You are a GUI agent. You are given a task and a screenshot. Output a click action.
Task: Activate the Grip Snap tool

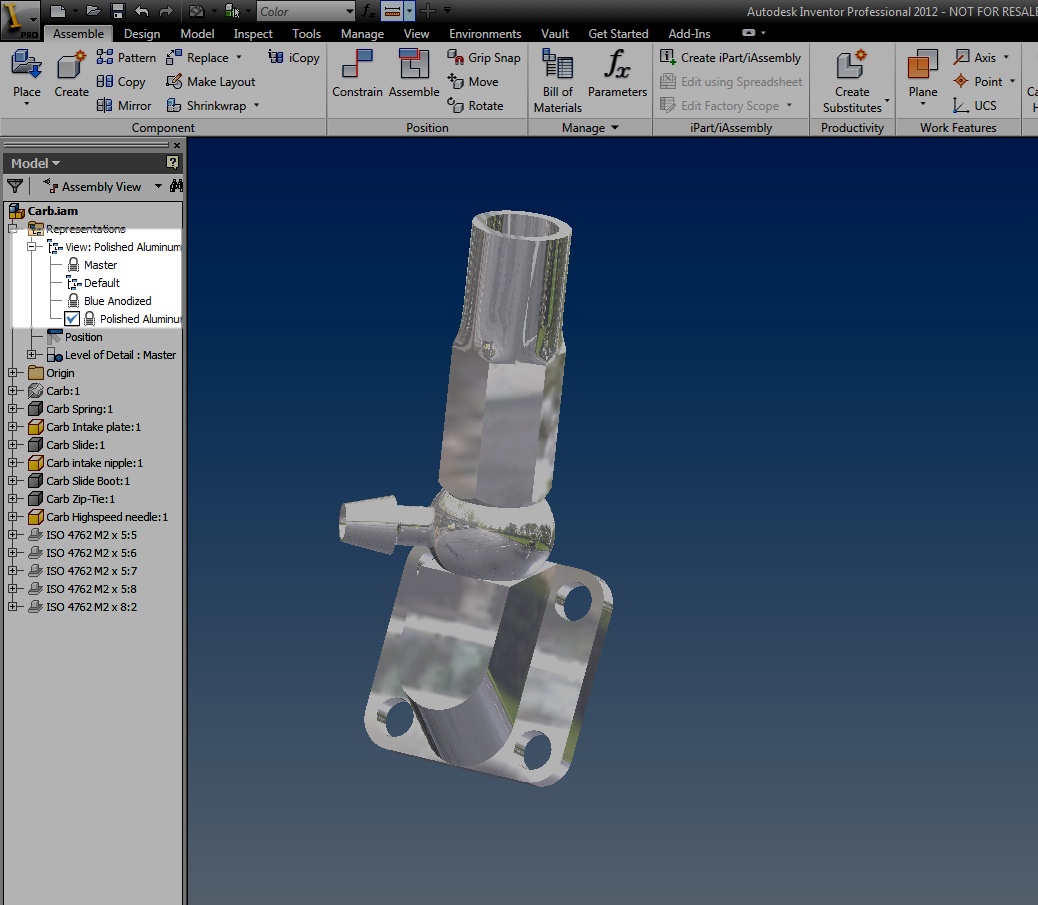(484, 58)
